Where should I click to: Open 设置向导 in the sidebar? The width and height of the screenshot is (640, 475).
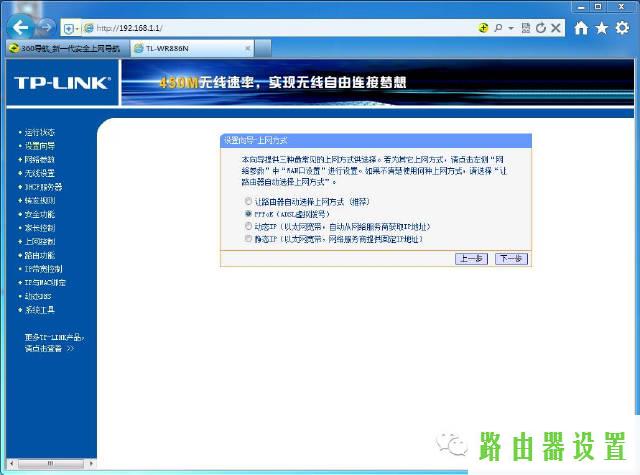click(40, 146)
